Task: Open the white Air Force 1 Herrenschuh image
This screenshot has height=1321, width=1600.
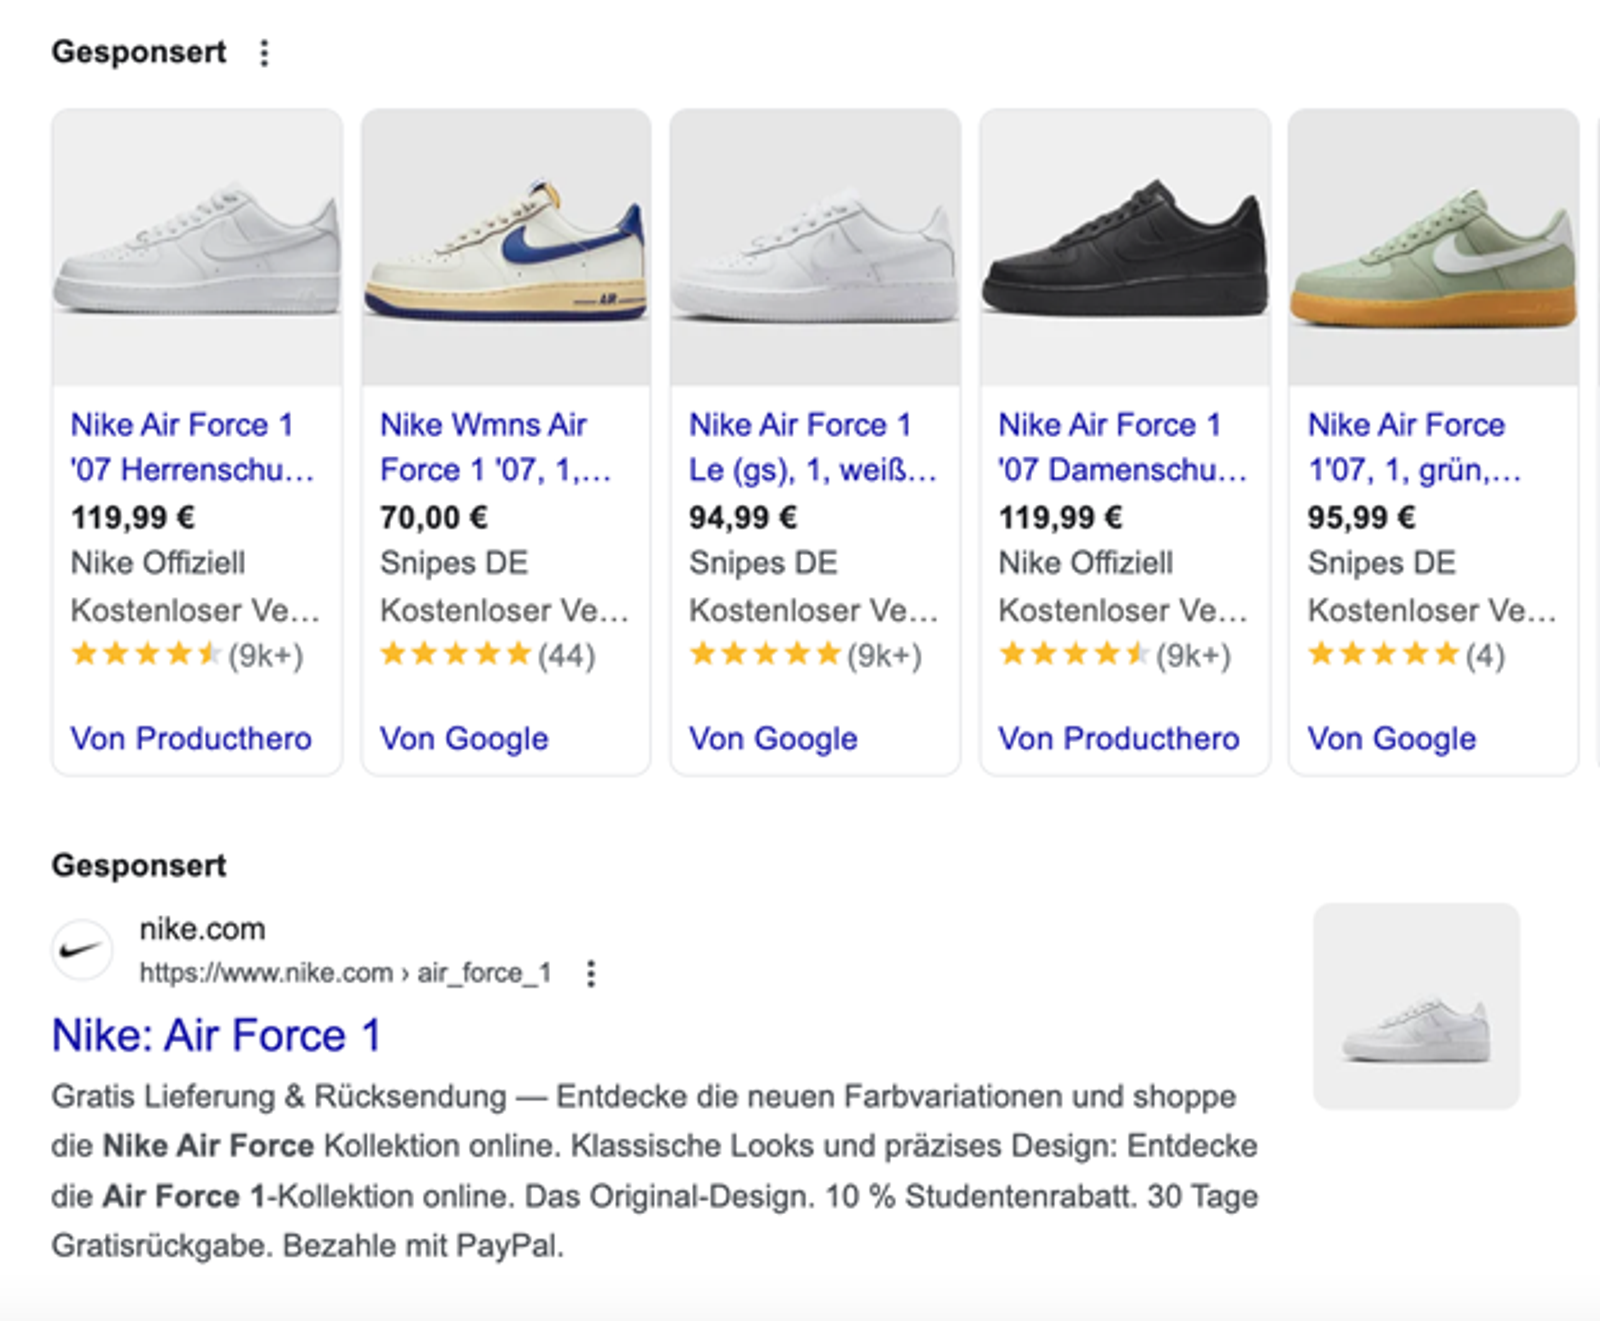Action: (x=197, y=247)
